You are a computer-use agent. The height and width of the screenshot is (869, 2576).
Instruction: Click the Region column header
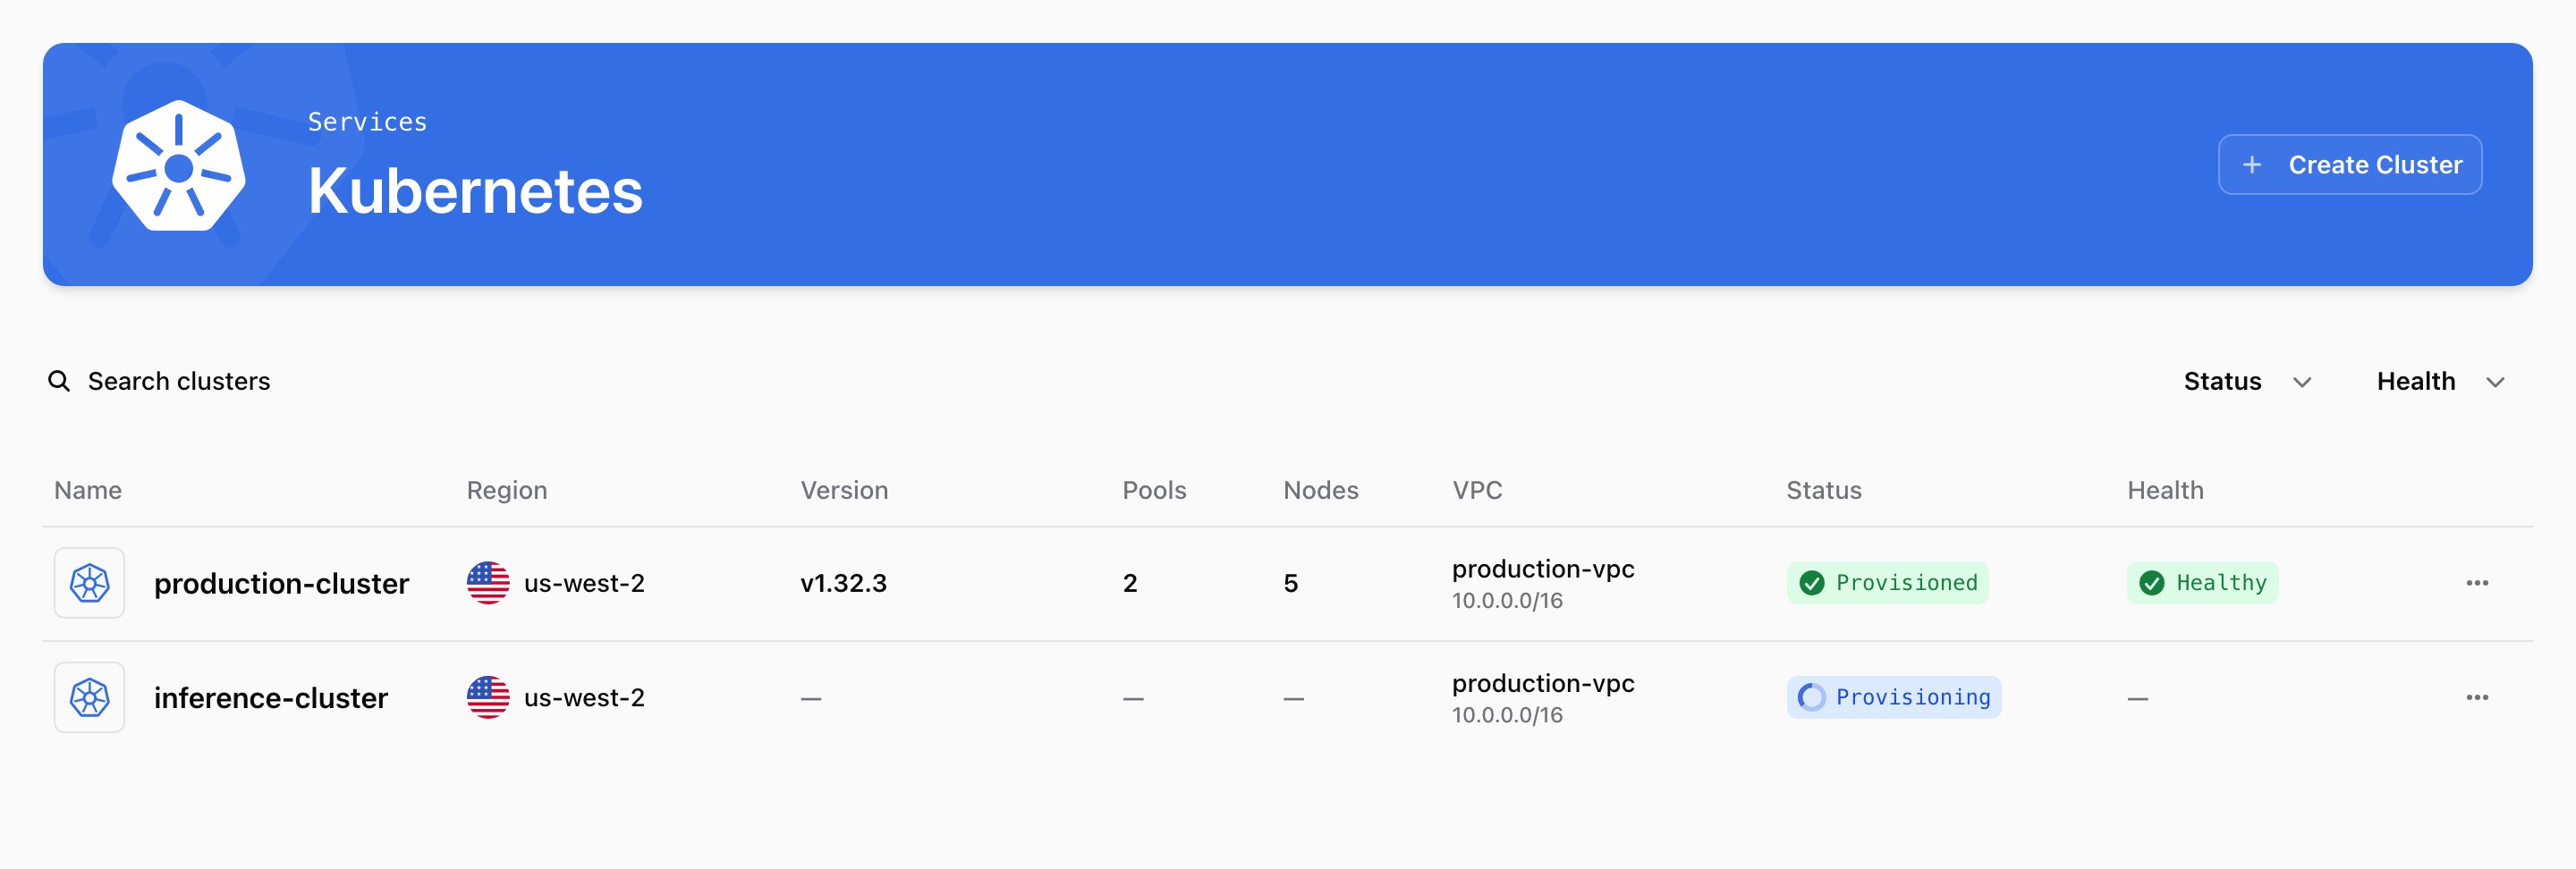point(507,490)
